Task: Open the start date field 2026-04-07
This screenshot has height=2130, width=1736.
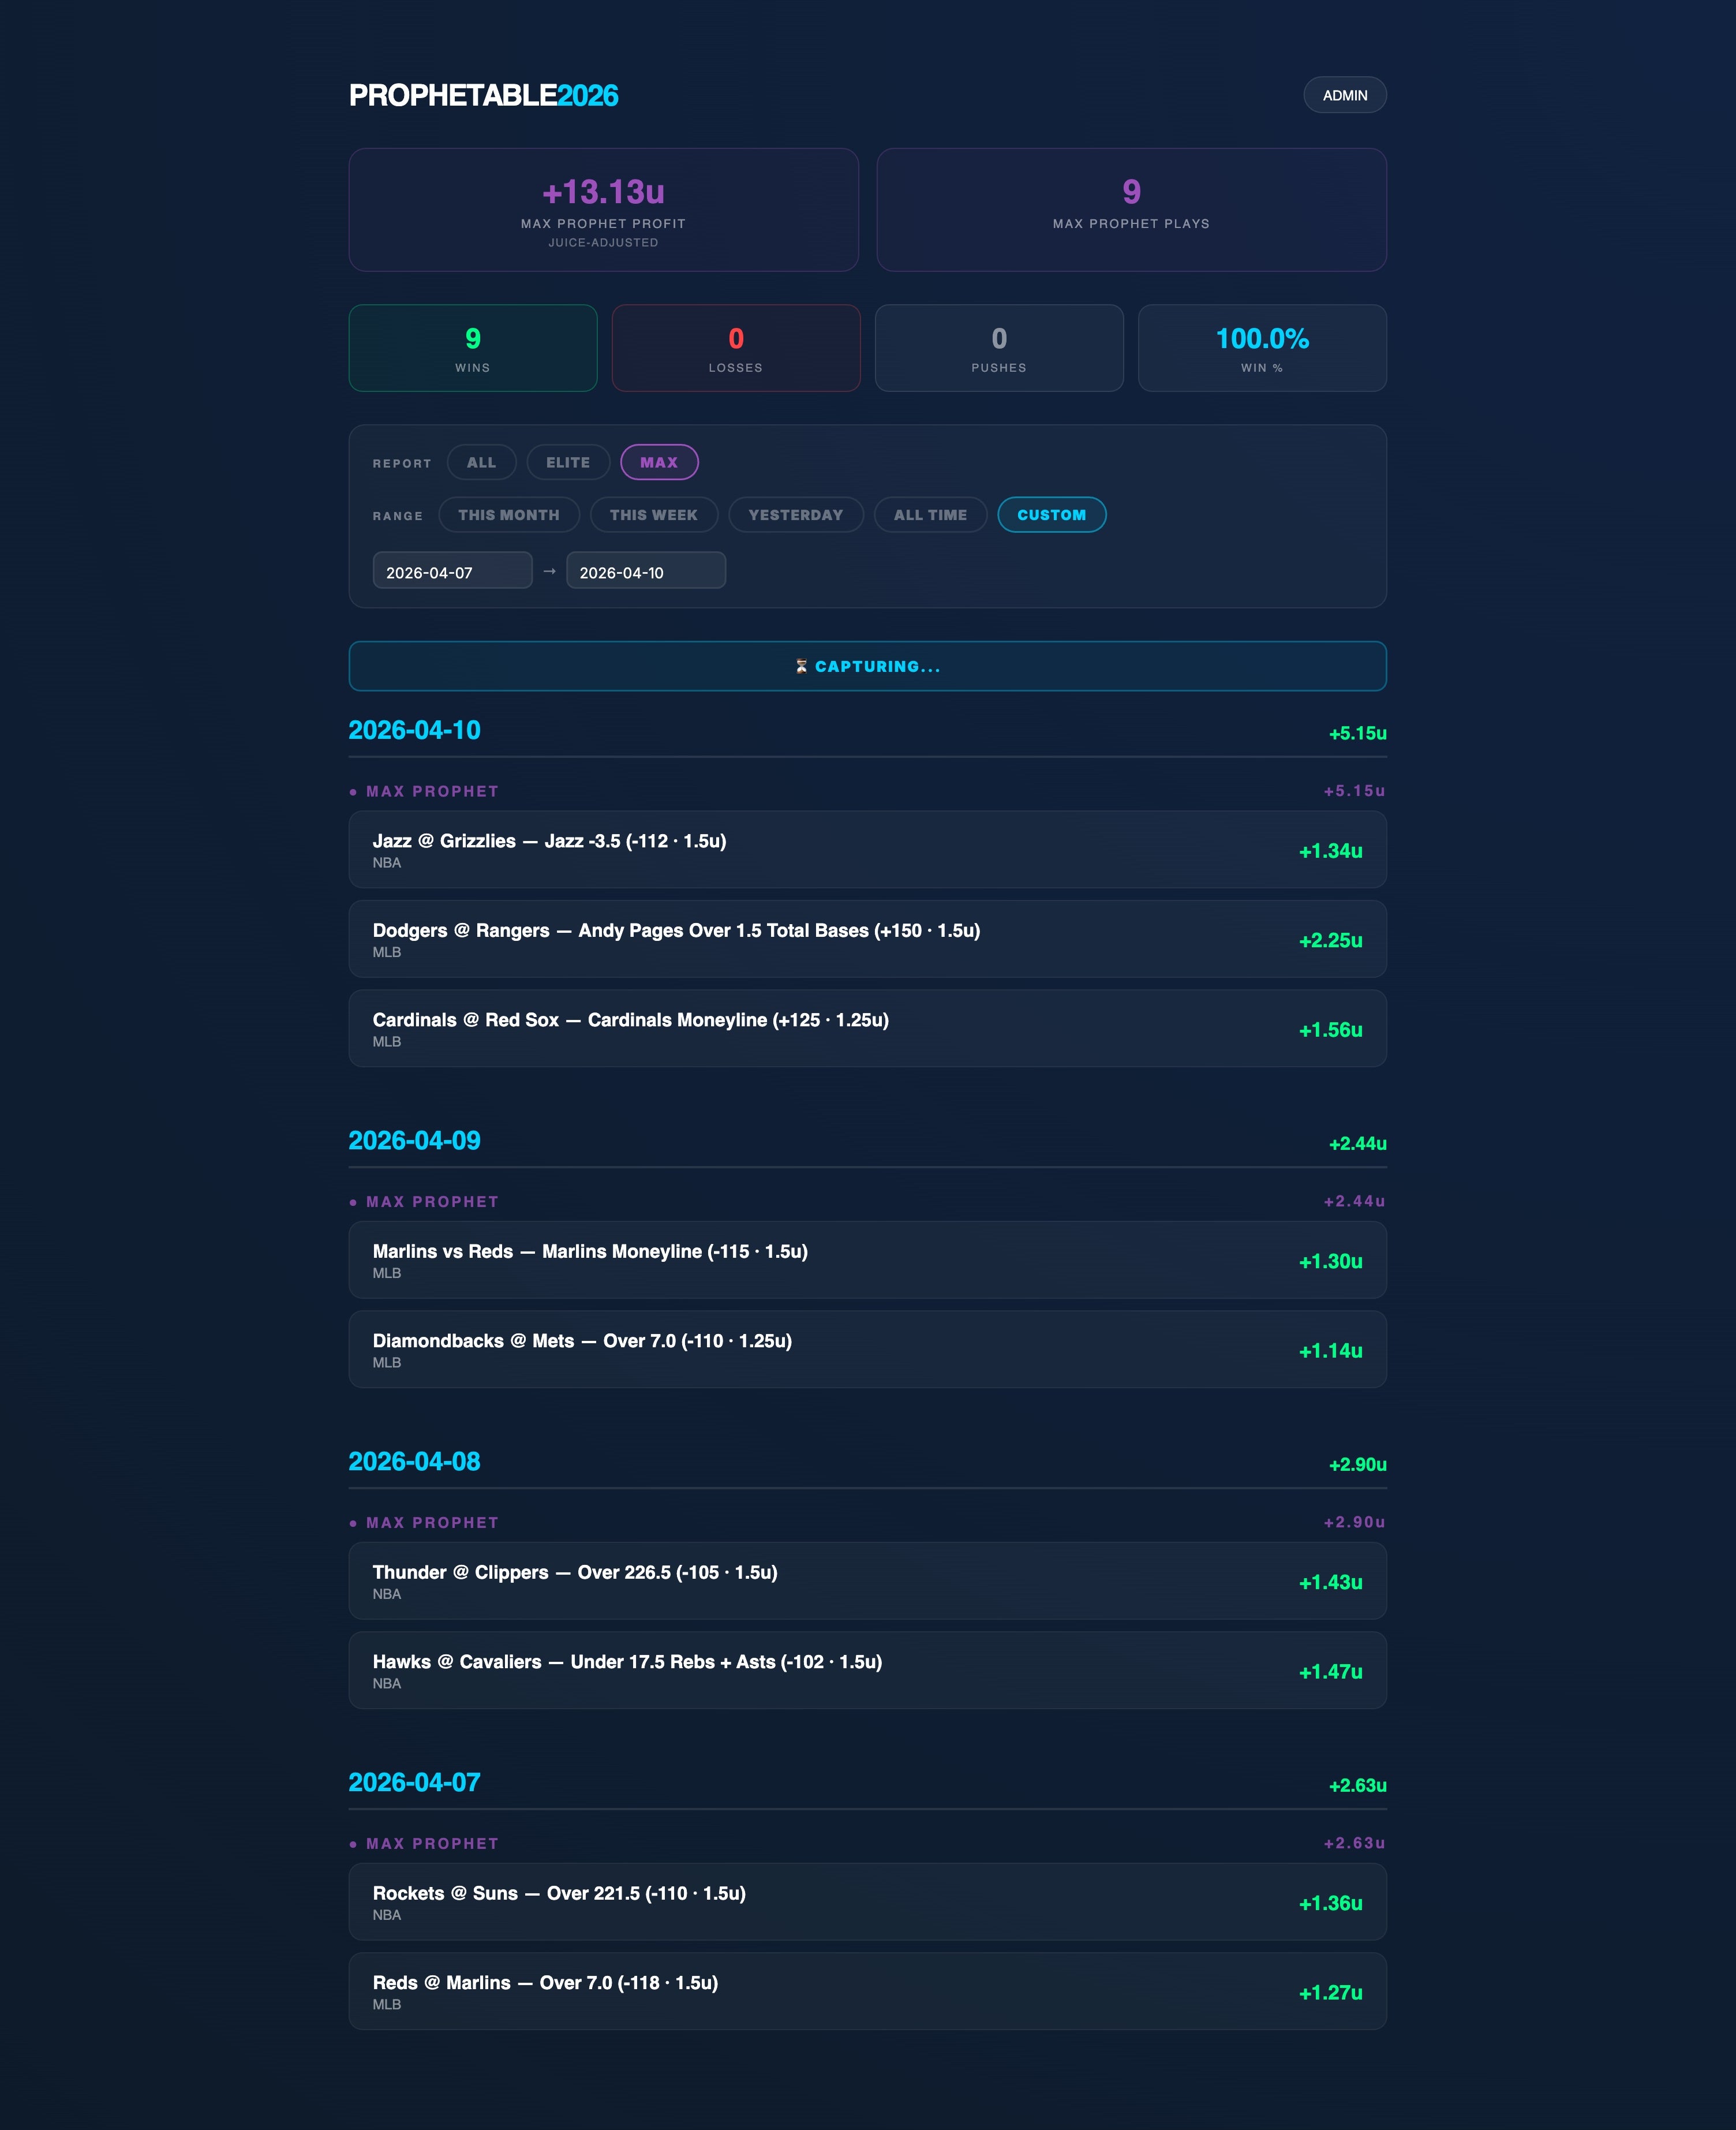Action: pos(452,572)
